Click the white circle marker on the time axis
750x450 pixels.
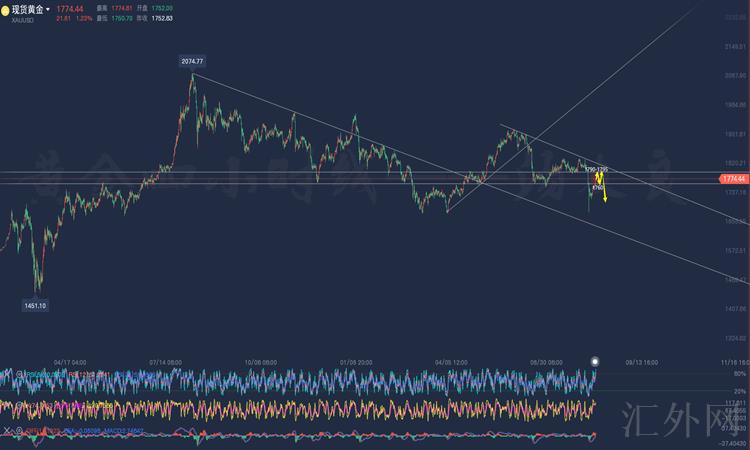595,362
